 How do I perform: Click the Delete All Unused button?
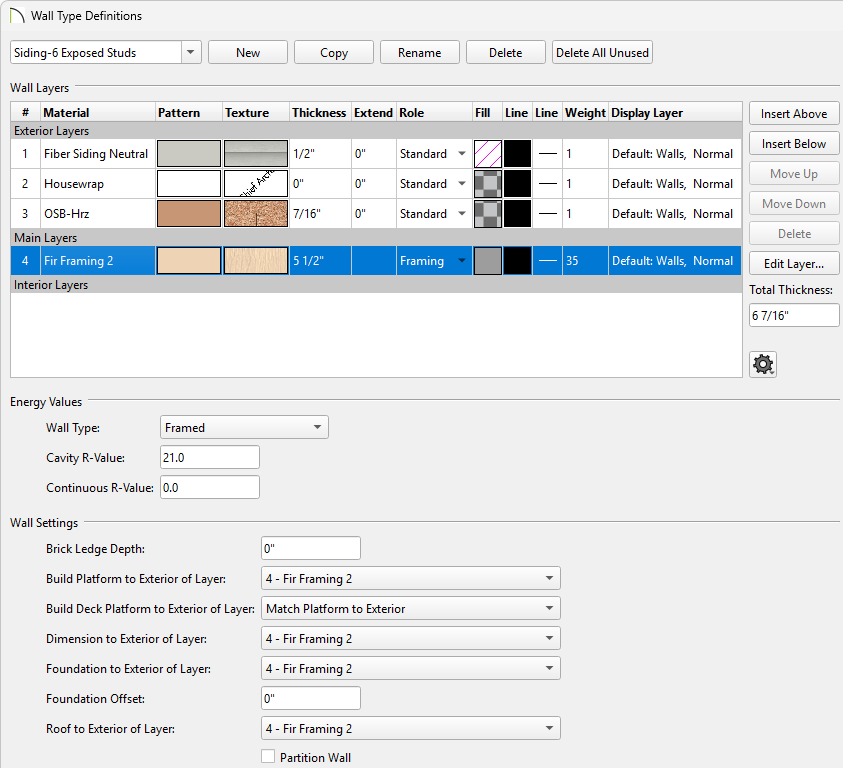[x=602, y=53]
